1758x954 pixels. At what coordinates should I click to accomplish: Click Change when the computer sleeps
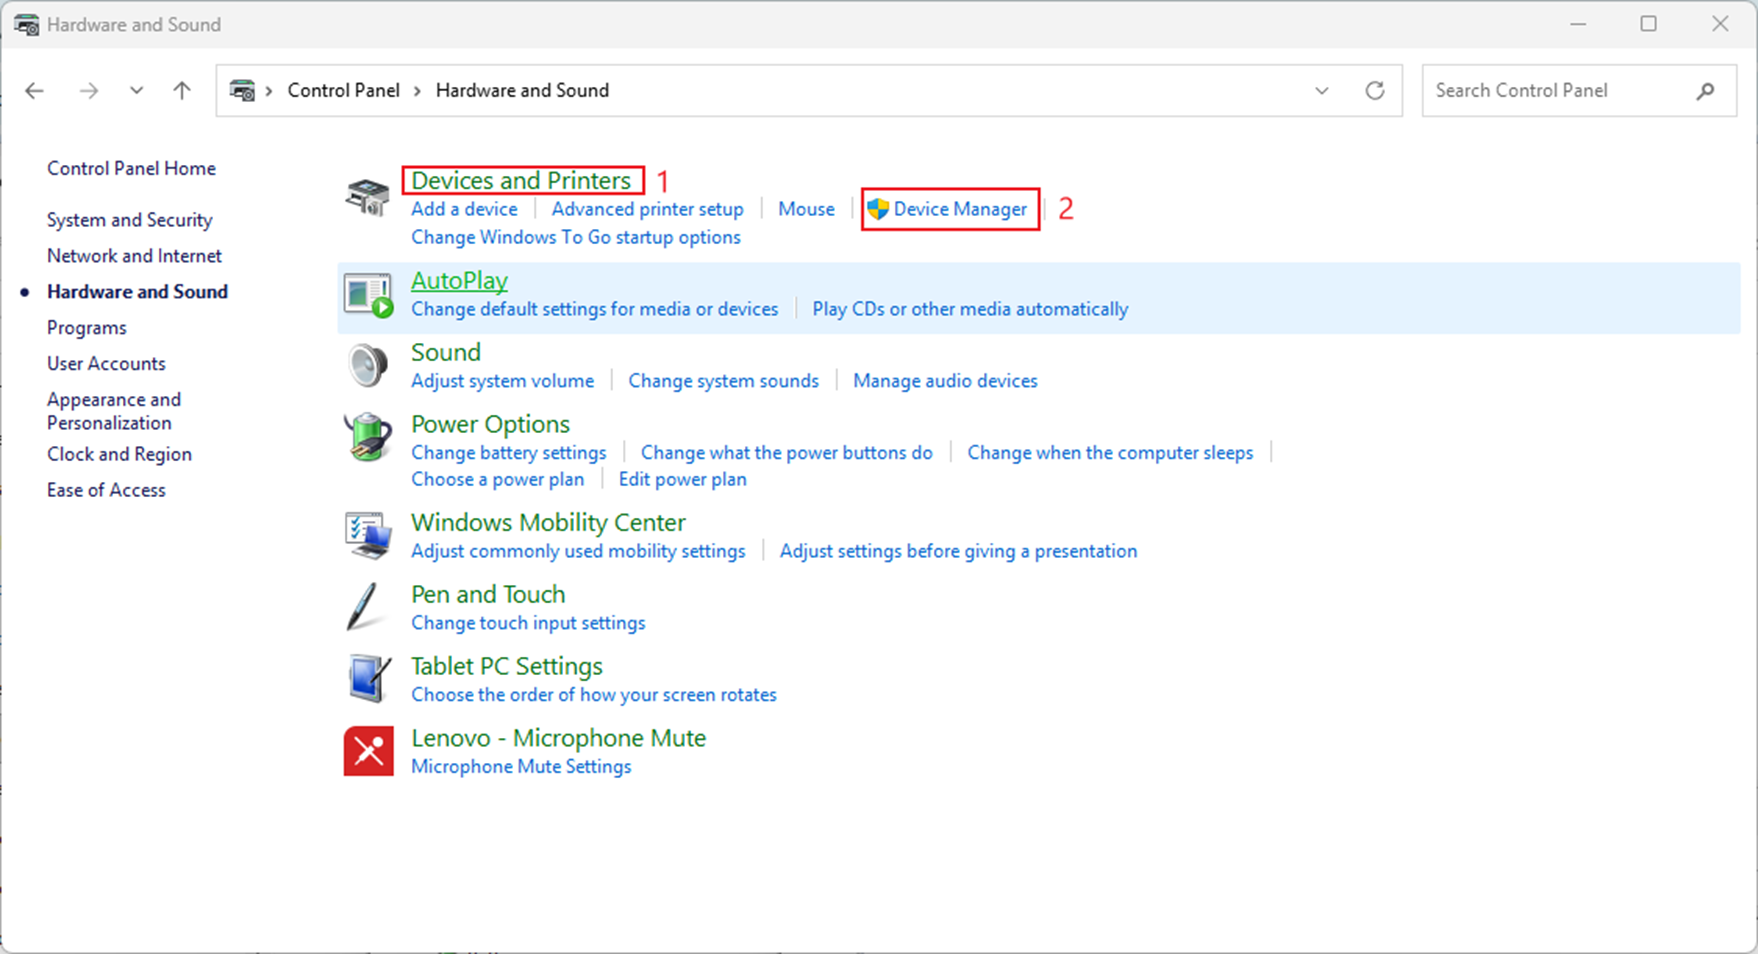pos(1110,453)
